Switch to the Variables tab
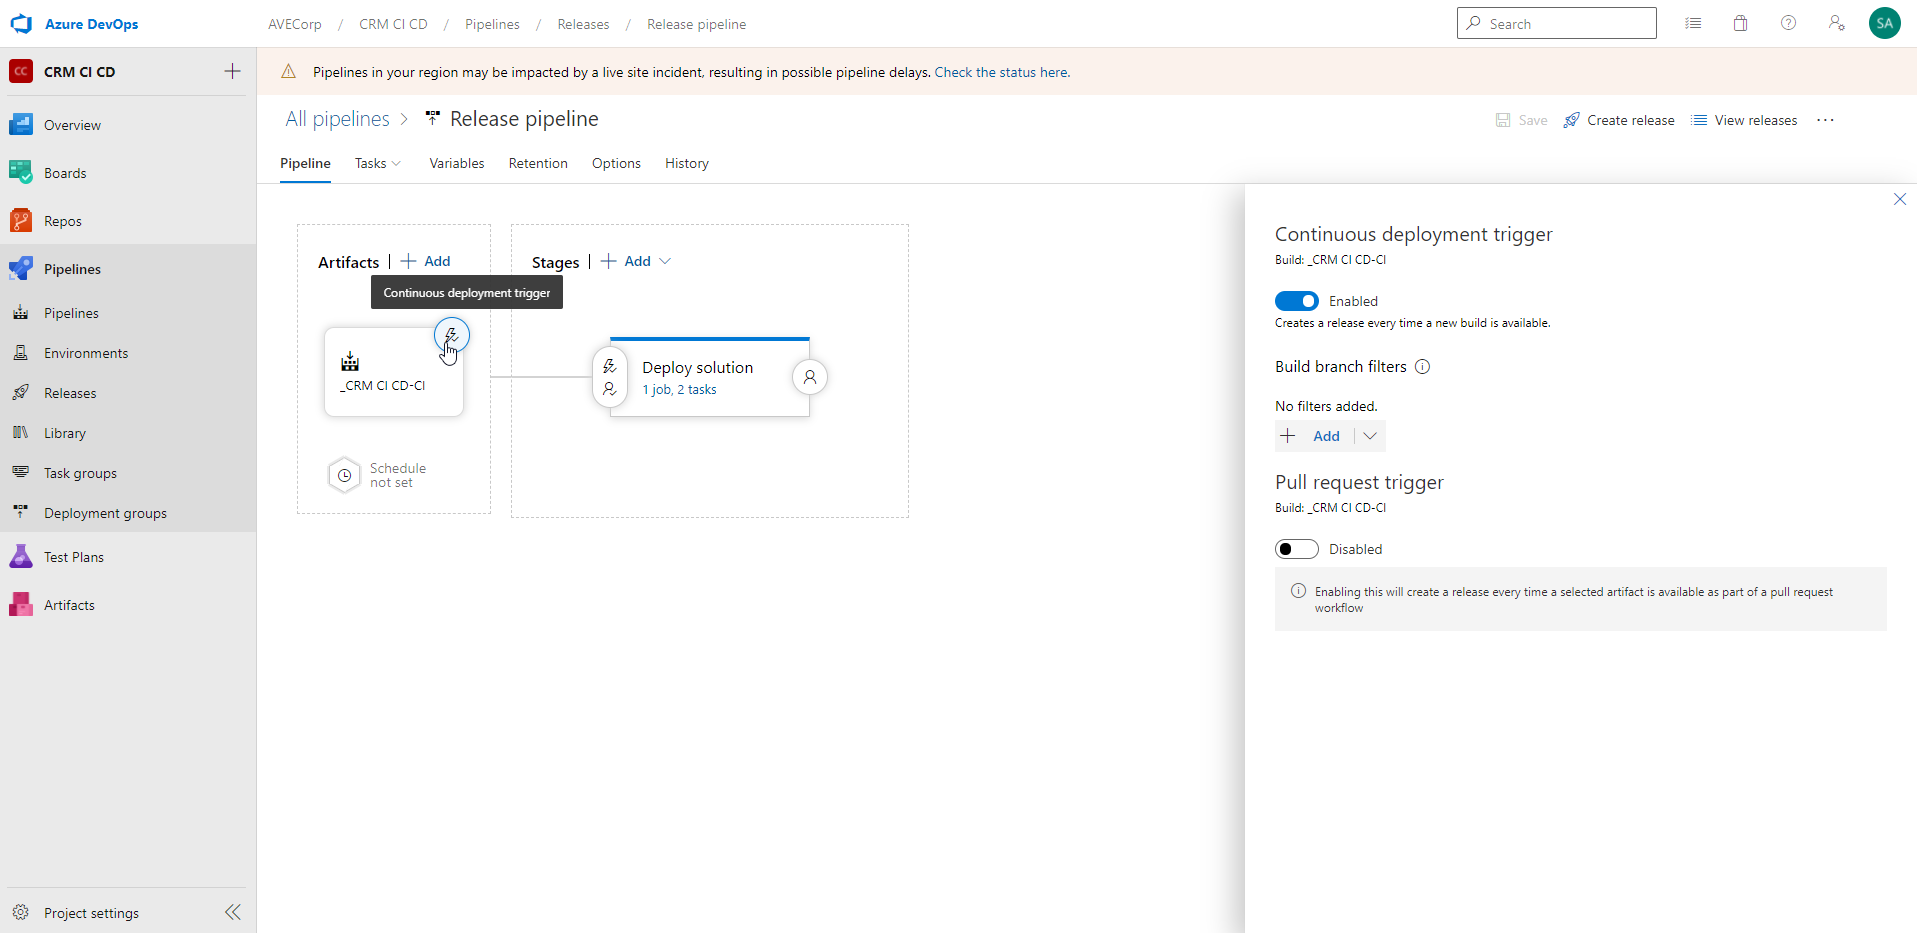The height and width of the screenshot is (933, 1917). (x=456, y=163)
